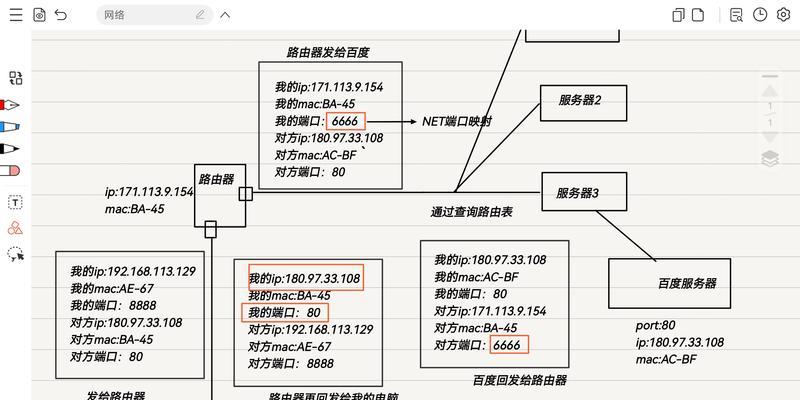
Task: Click the 路由器 box label
Action: pos(216,179)
